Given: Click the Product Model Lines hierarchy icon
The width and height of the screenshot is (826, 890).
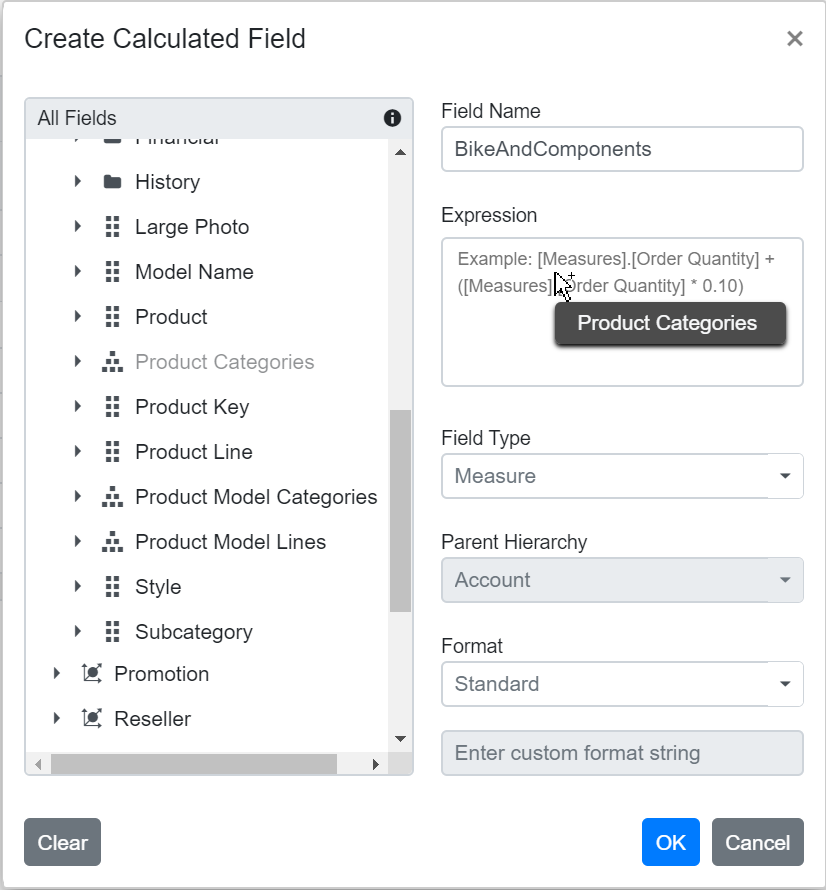Looking at the screenshot, I should tap(112, 542).
